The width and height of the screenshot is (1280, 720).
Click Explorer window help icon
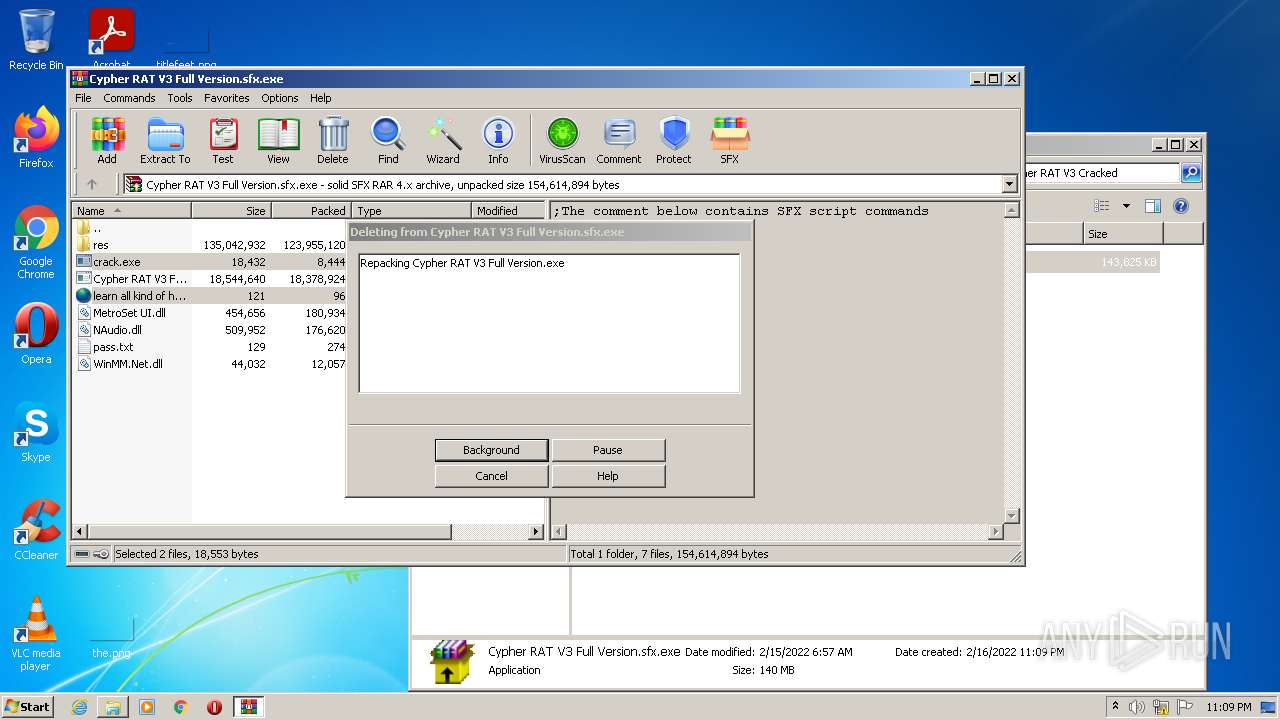1180,206
